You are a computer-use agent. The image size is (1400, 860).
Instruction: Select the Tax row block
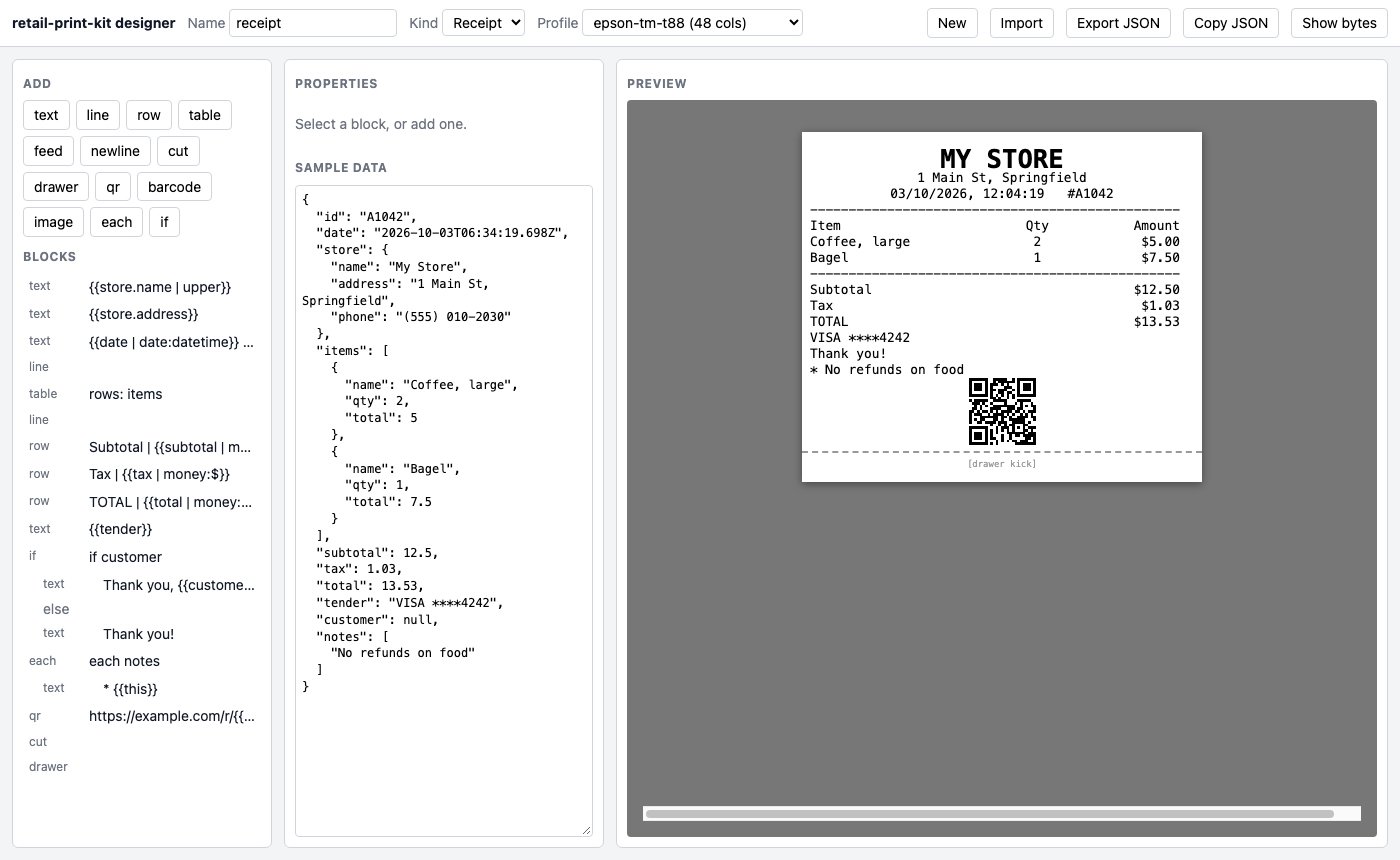[x=142, y=474]
